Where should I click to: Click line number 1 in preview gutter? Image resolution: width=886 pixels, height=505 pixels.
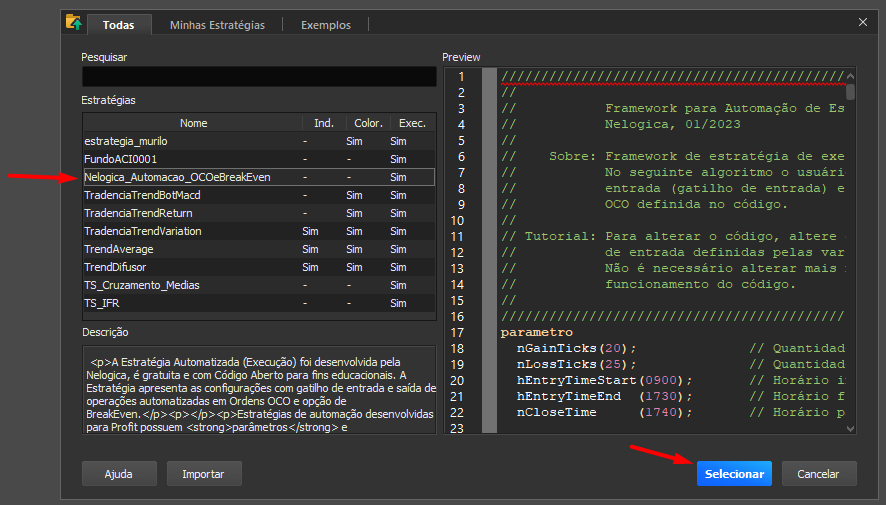[461, 76]
